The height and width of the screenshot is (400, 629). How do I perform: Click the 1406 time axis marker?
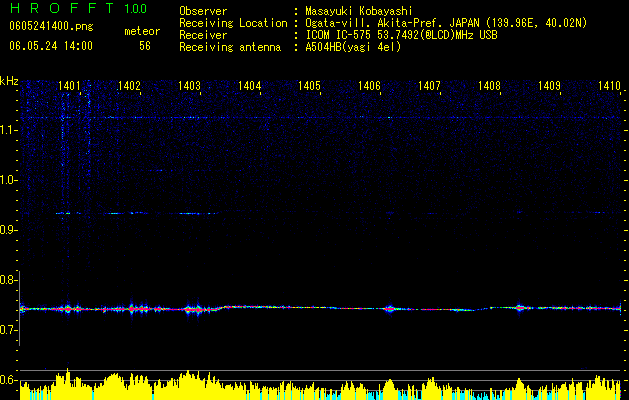point(369,86)
